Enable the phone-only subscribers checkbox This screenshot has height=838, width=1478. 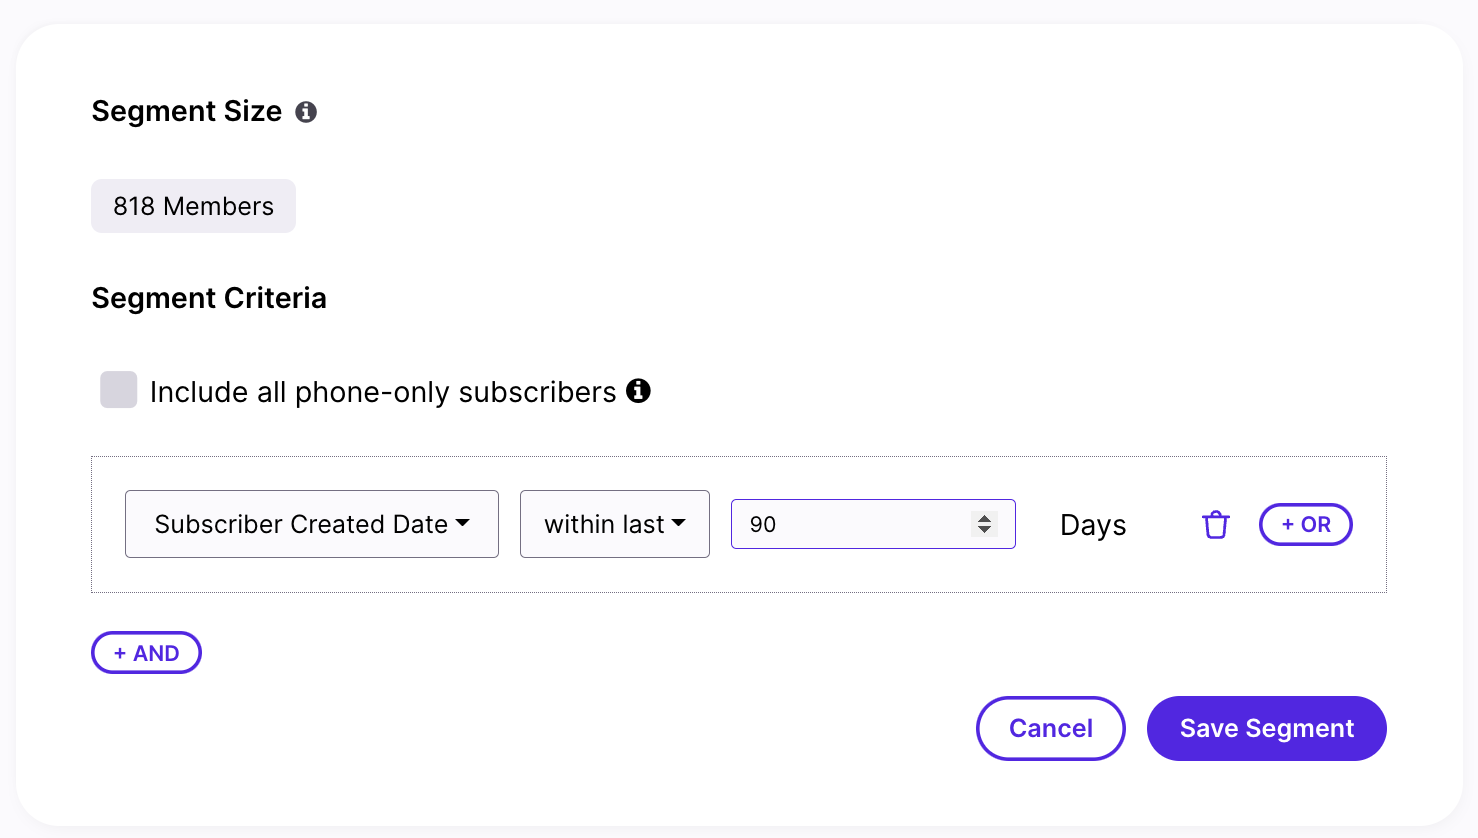(x=118, y=390)
